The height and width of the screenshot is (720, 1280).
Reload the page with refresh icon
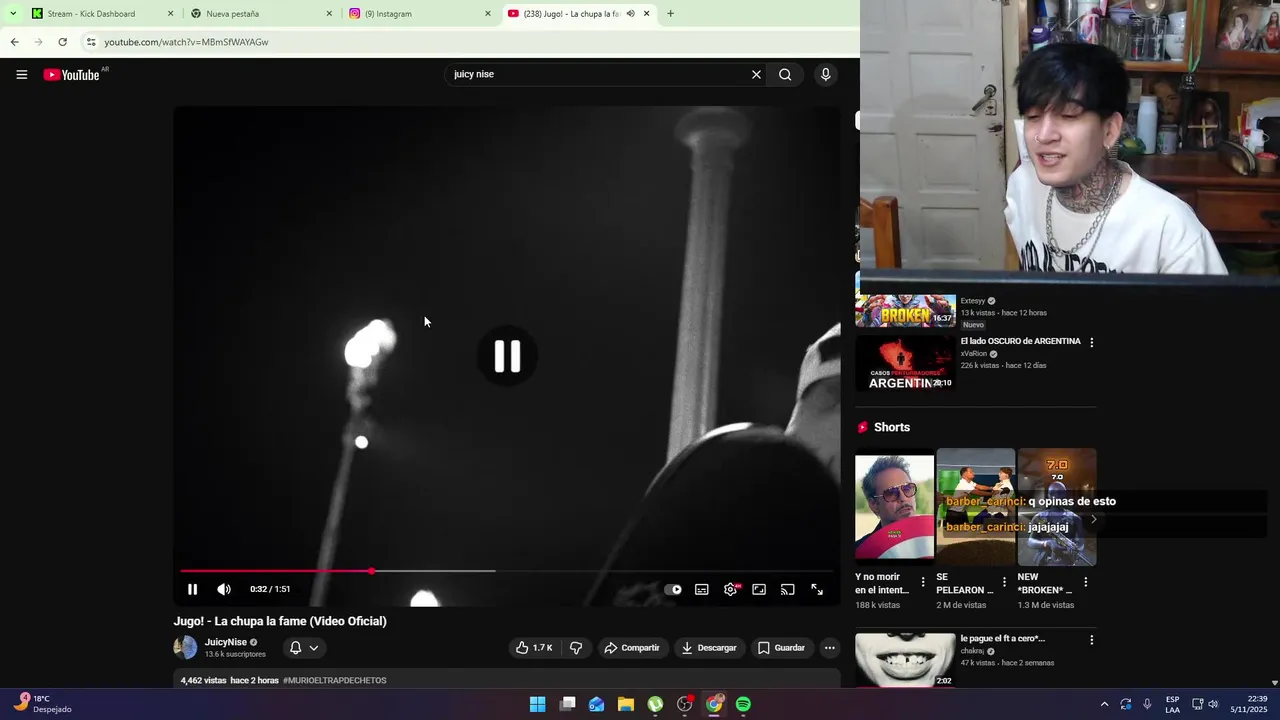click(62, 42)
